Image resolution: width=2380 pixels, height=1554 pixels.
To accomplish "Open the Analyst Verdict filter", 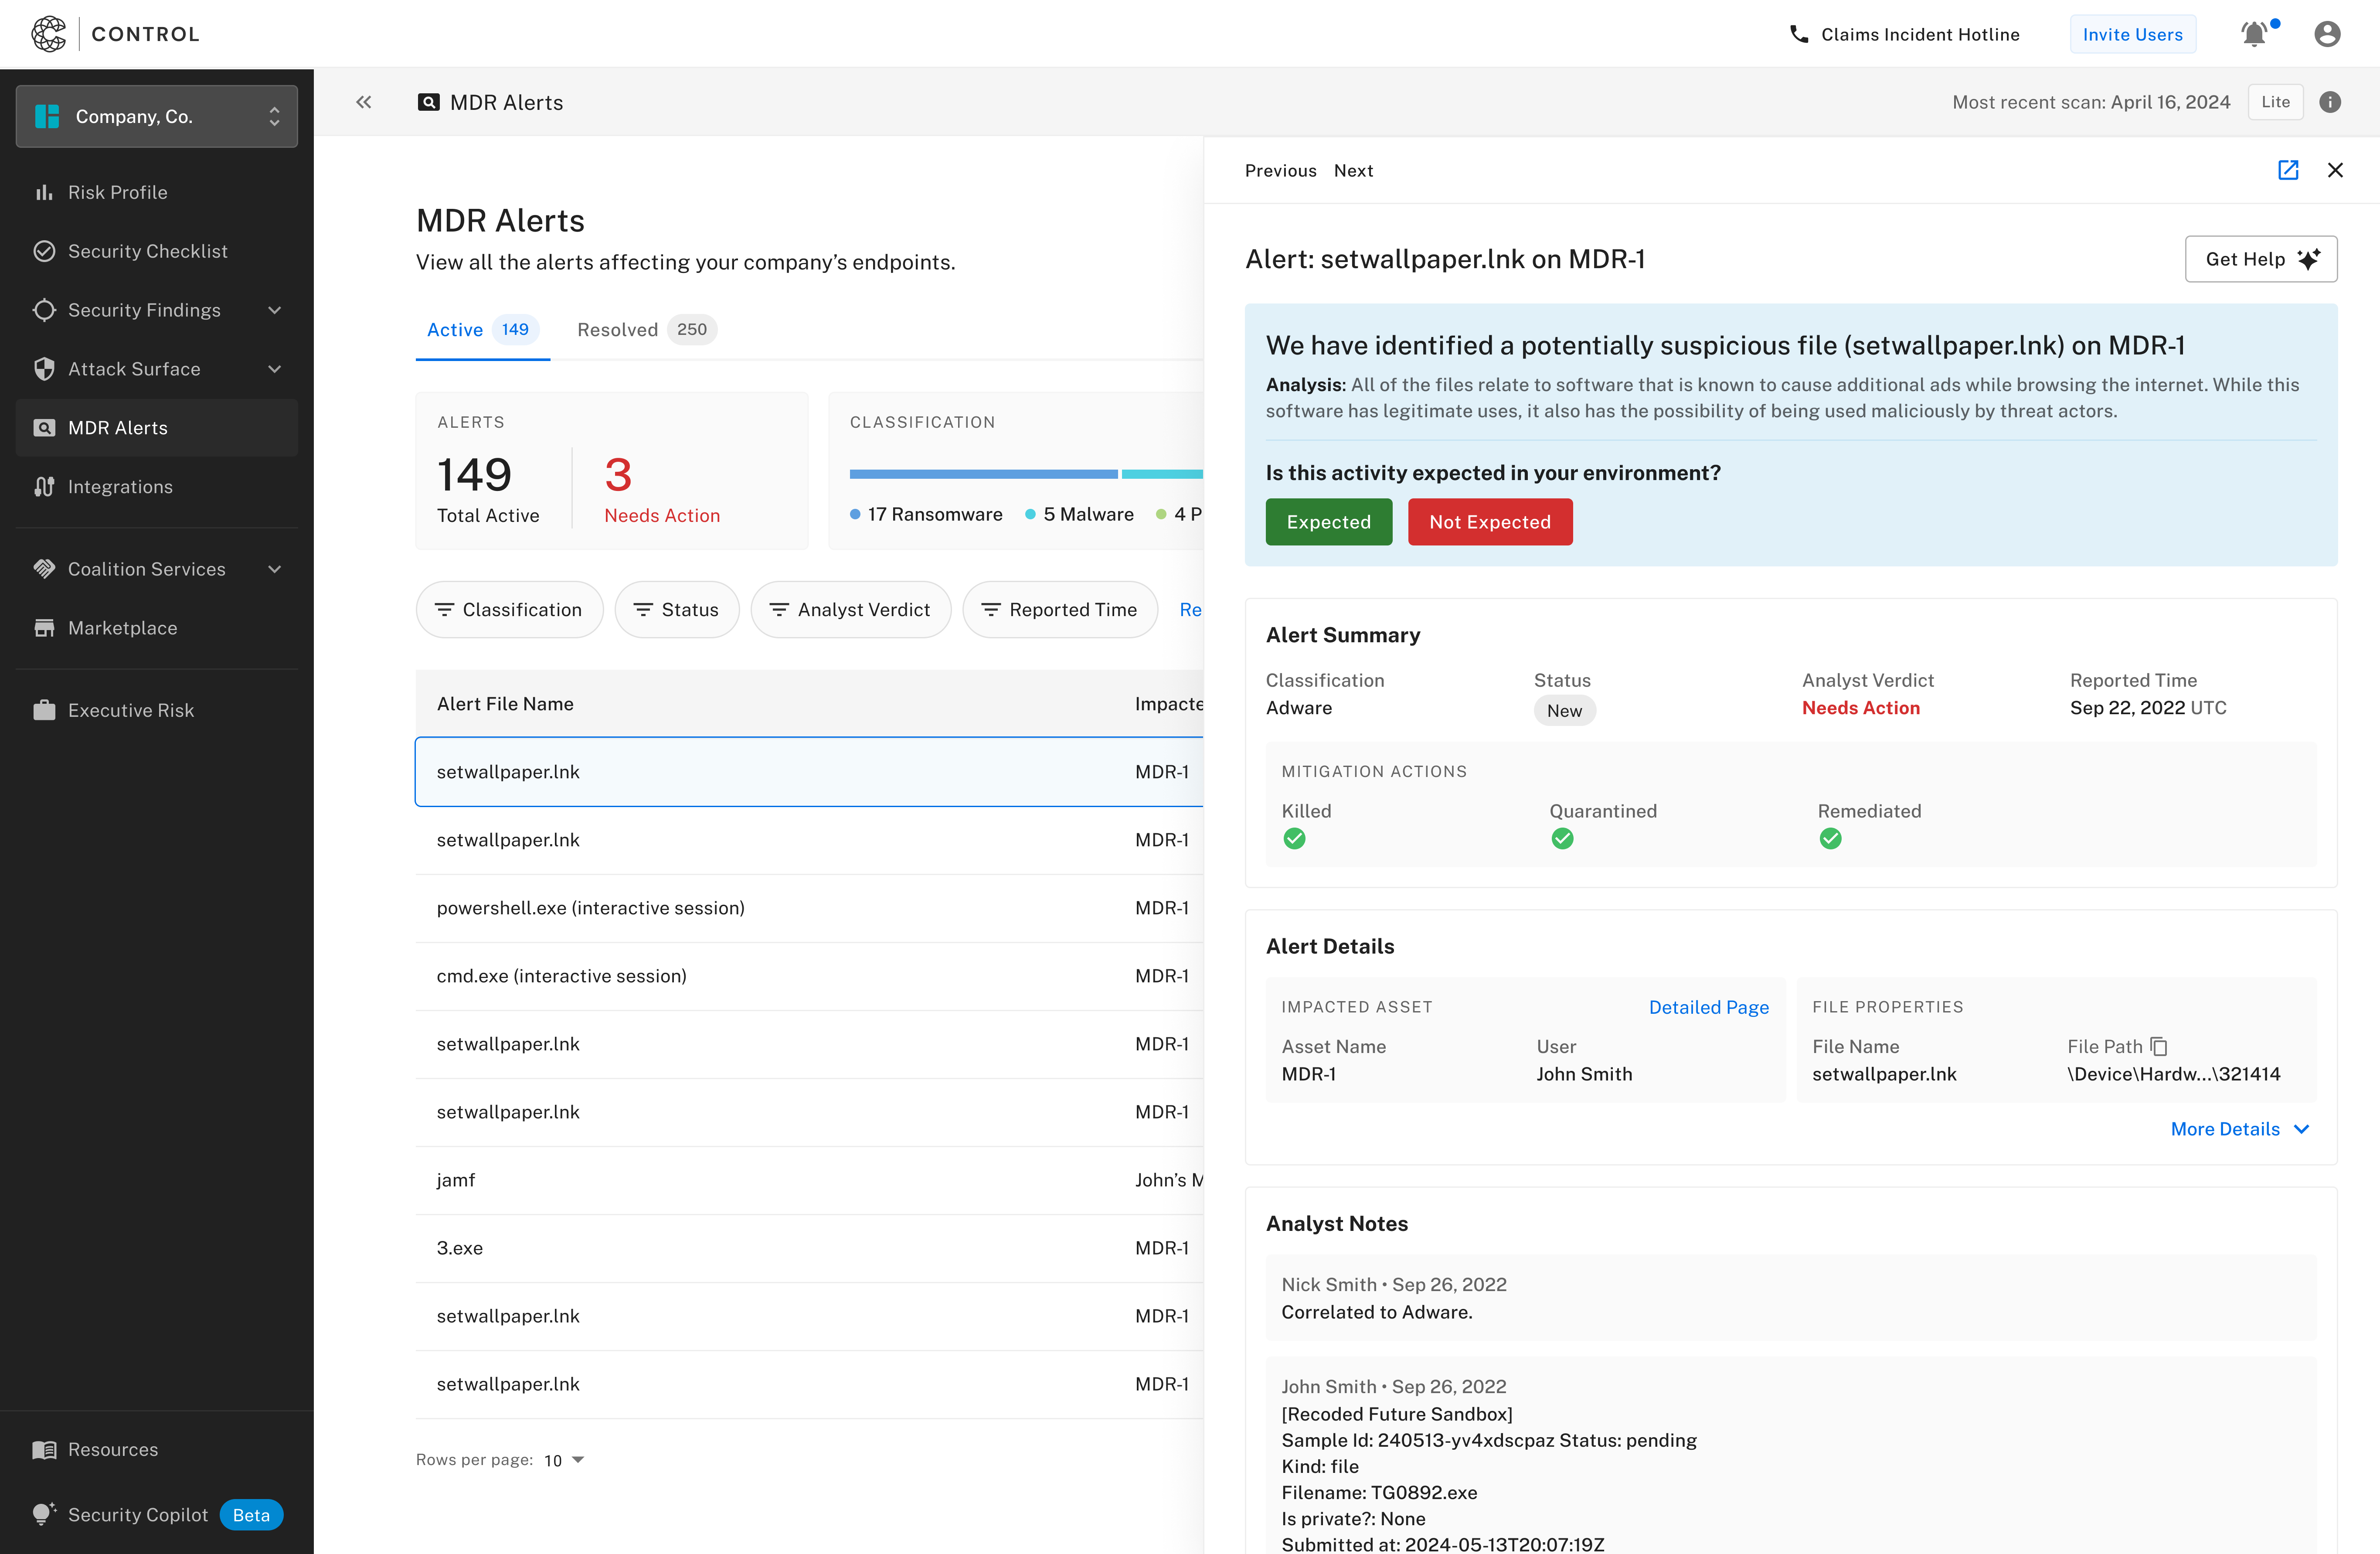I will [x=851, y=610].
